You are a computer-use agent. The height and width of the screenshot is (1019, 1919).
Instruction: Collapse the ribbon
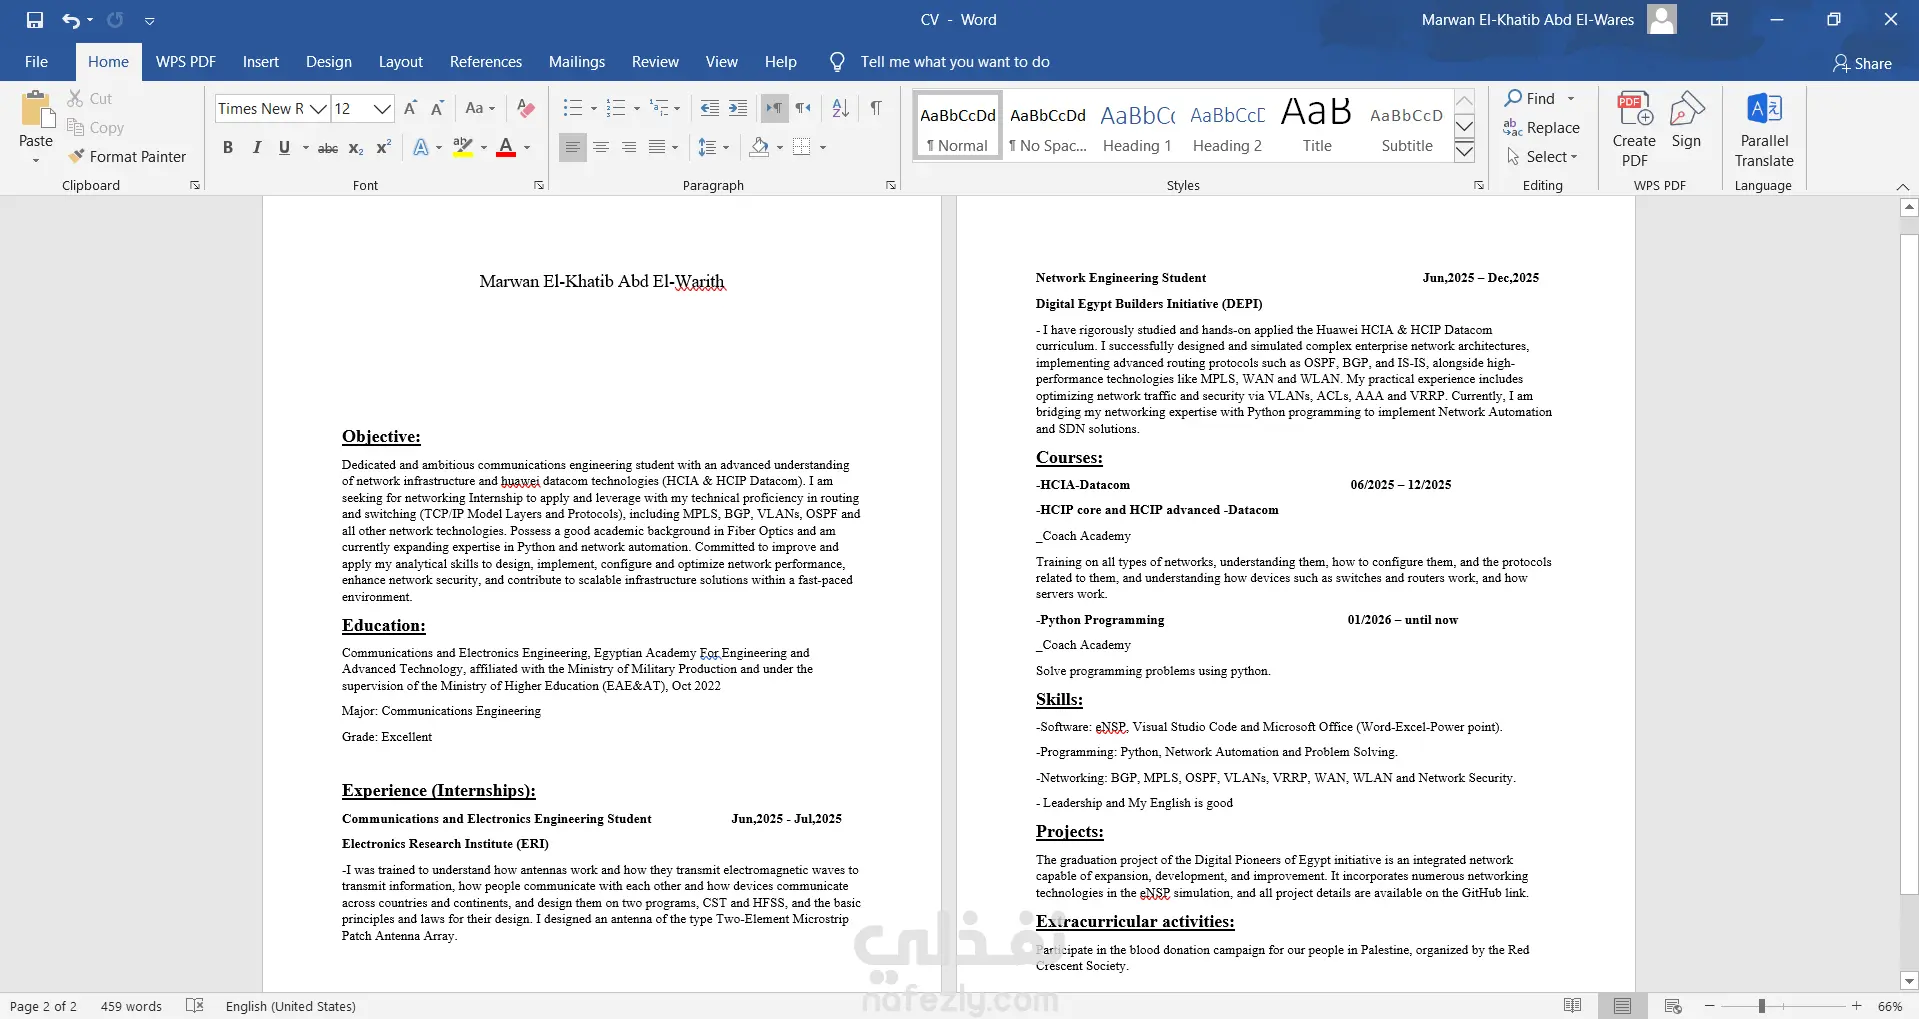click(1902, 186)
